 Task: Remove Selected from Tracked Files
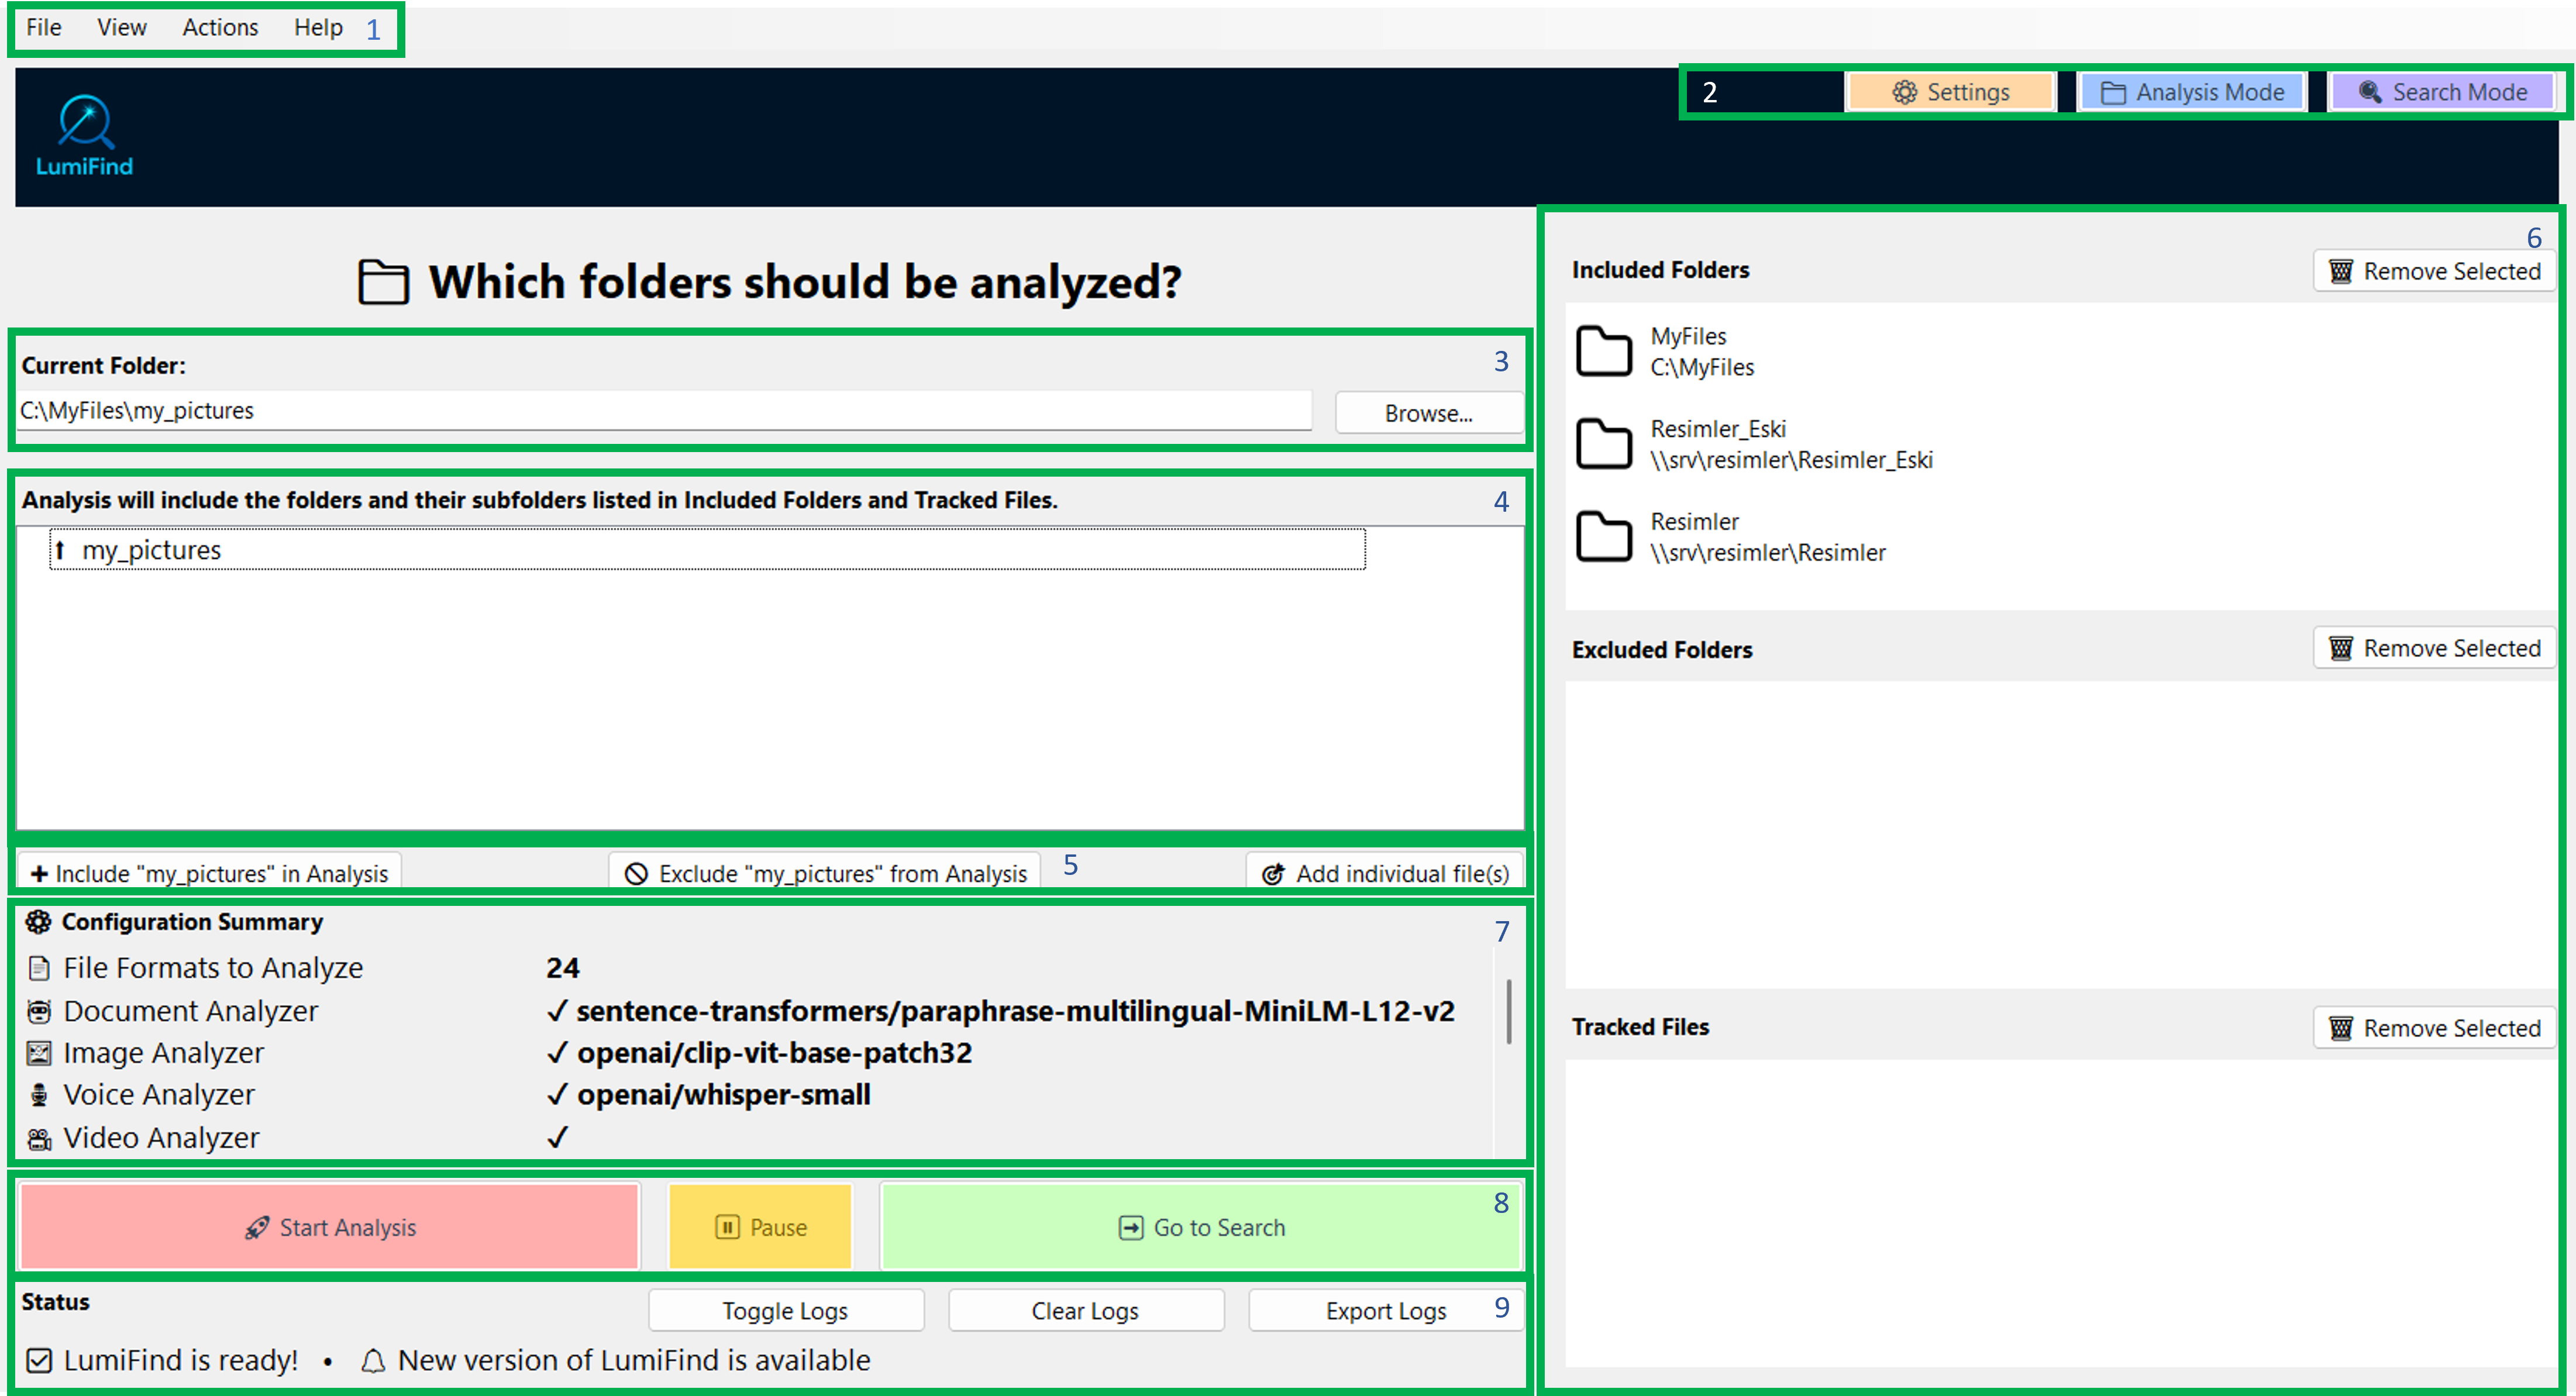pos(2434,1028)
